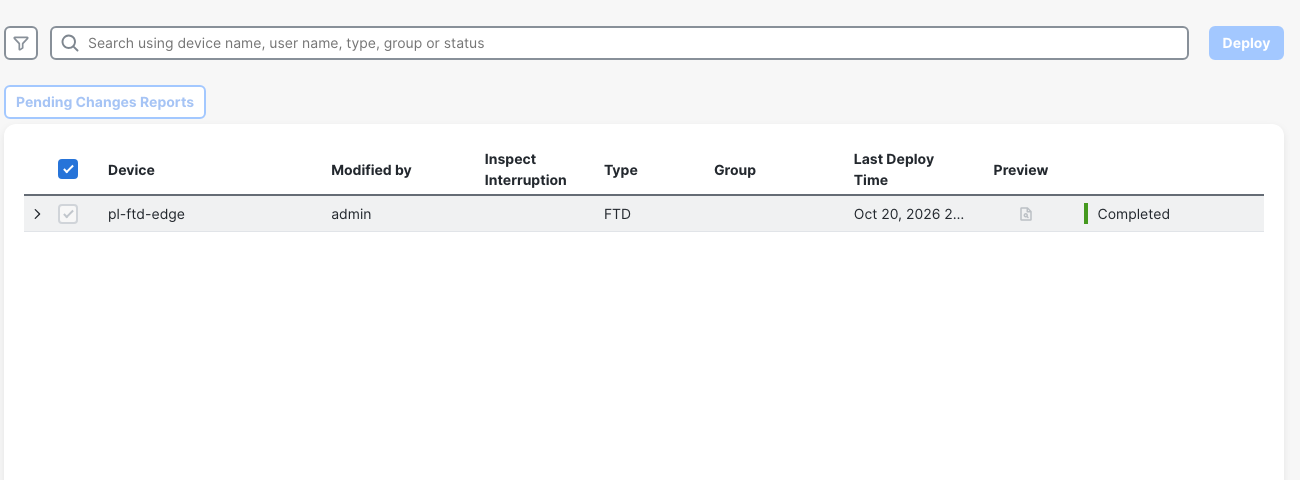Open deployment preview icon for pl-ftd-edge
The width and height of the screenshot is (1300, 480).
[x=1026, y=214]
